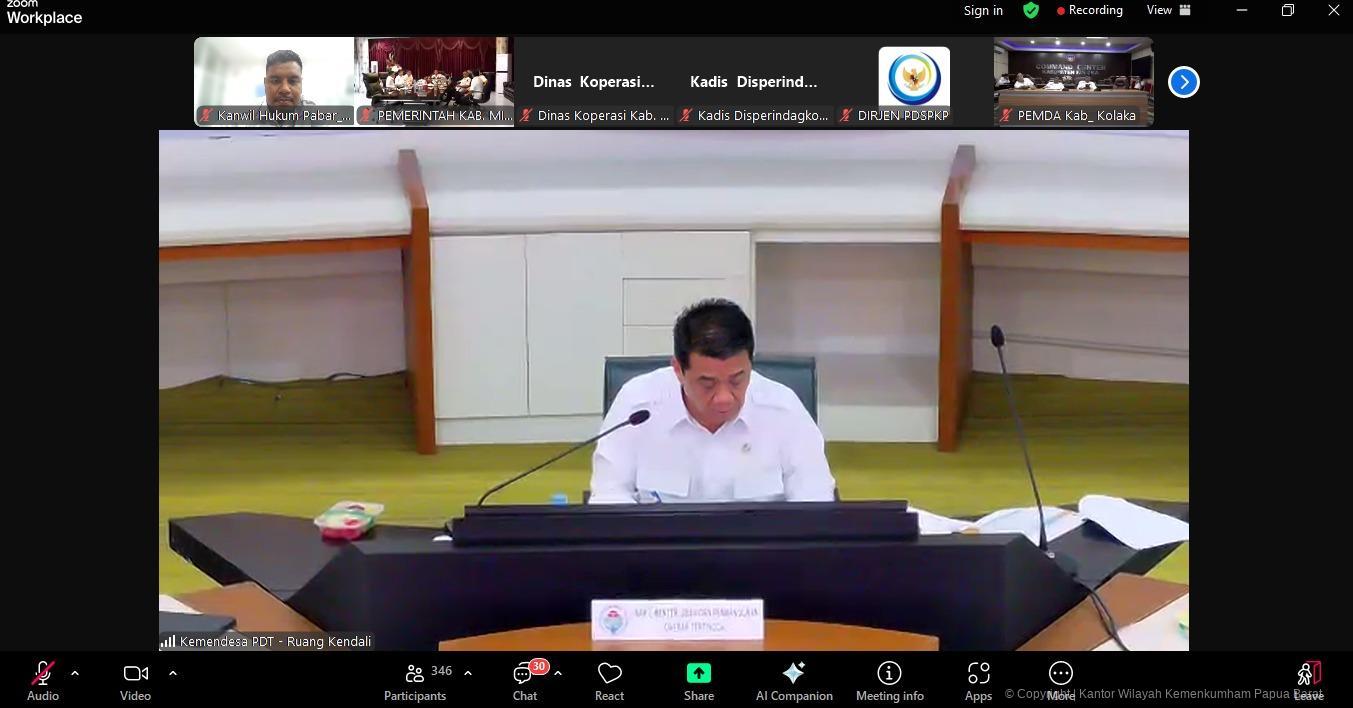Viewport: 1353px width, 708px height.
Task: Select the PEMDA Kab_ Kolaka video thumbnail
Action: click(x=1073, y=81)
